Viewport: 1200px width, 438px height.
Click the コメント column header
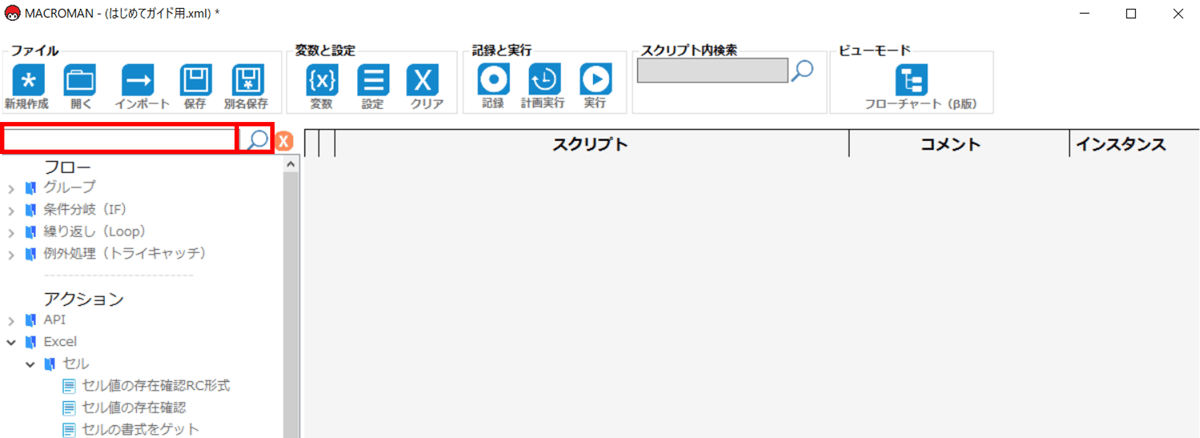click(958, 144)
